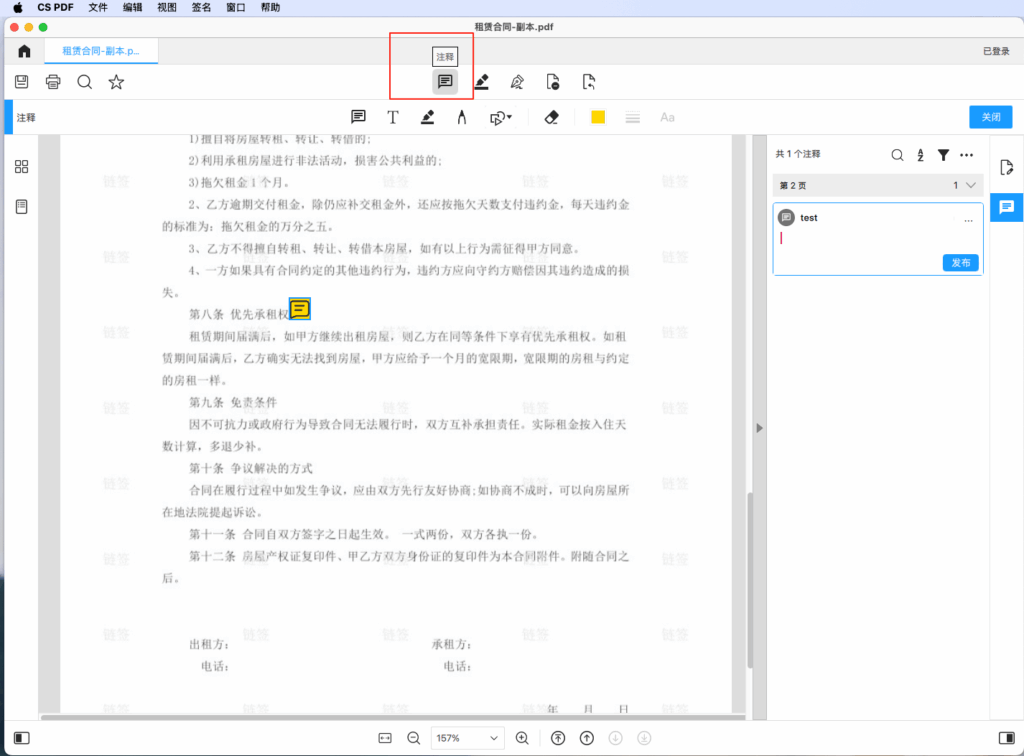Click the 发布 button
The width and height of the screenshot is (1024, 756).
pyautogui.click(x=960, y=262)
